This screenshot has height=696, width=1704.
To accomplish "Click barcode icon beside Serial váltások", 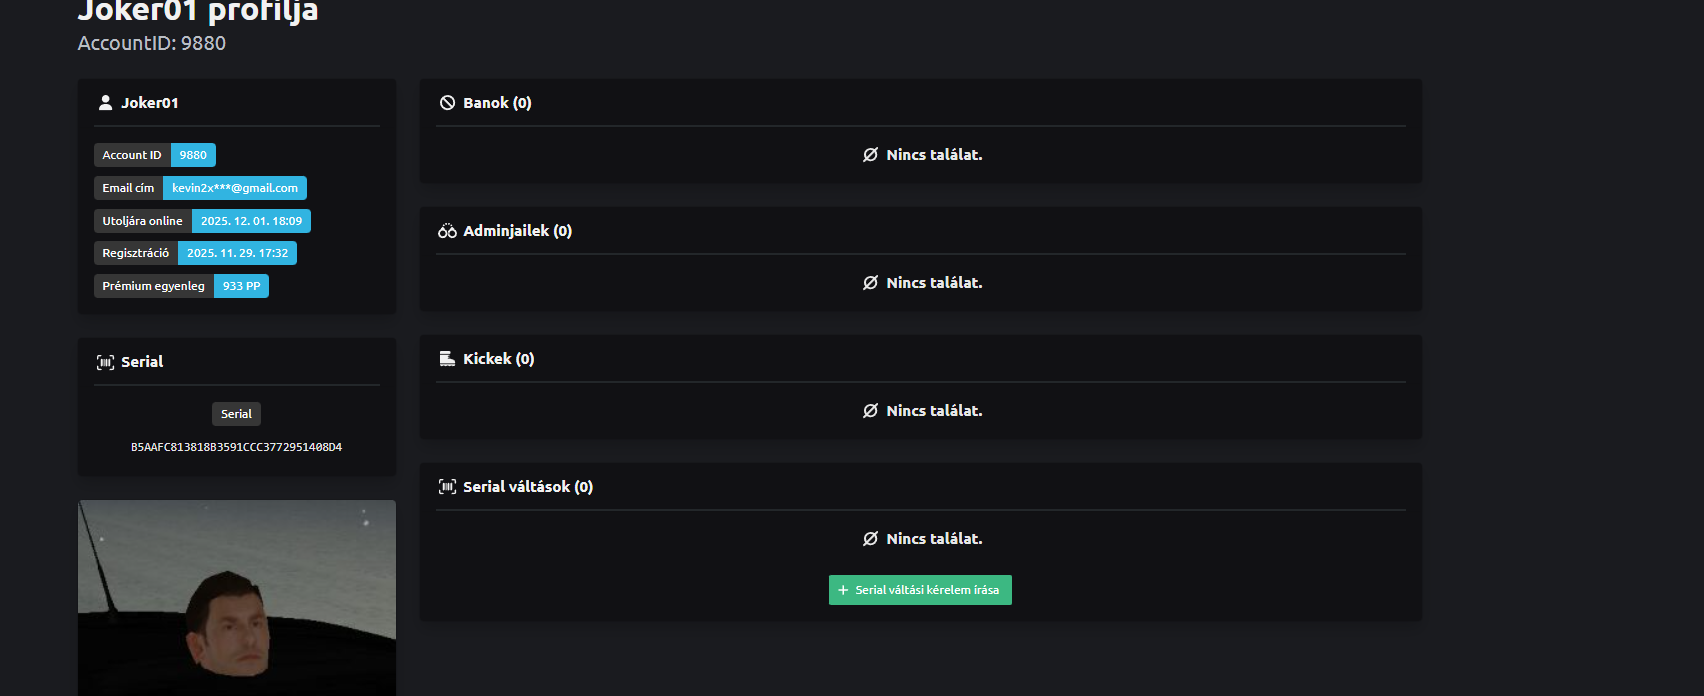I will [447, 487].
